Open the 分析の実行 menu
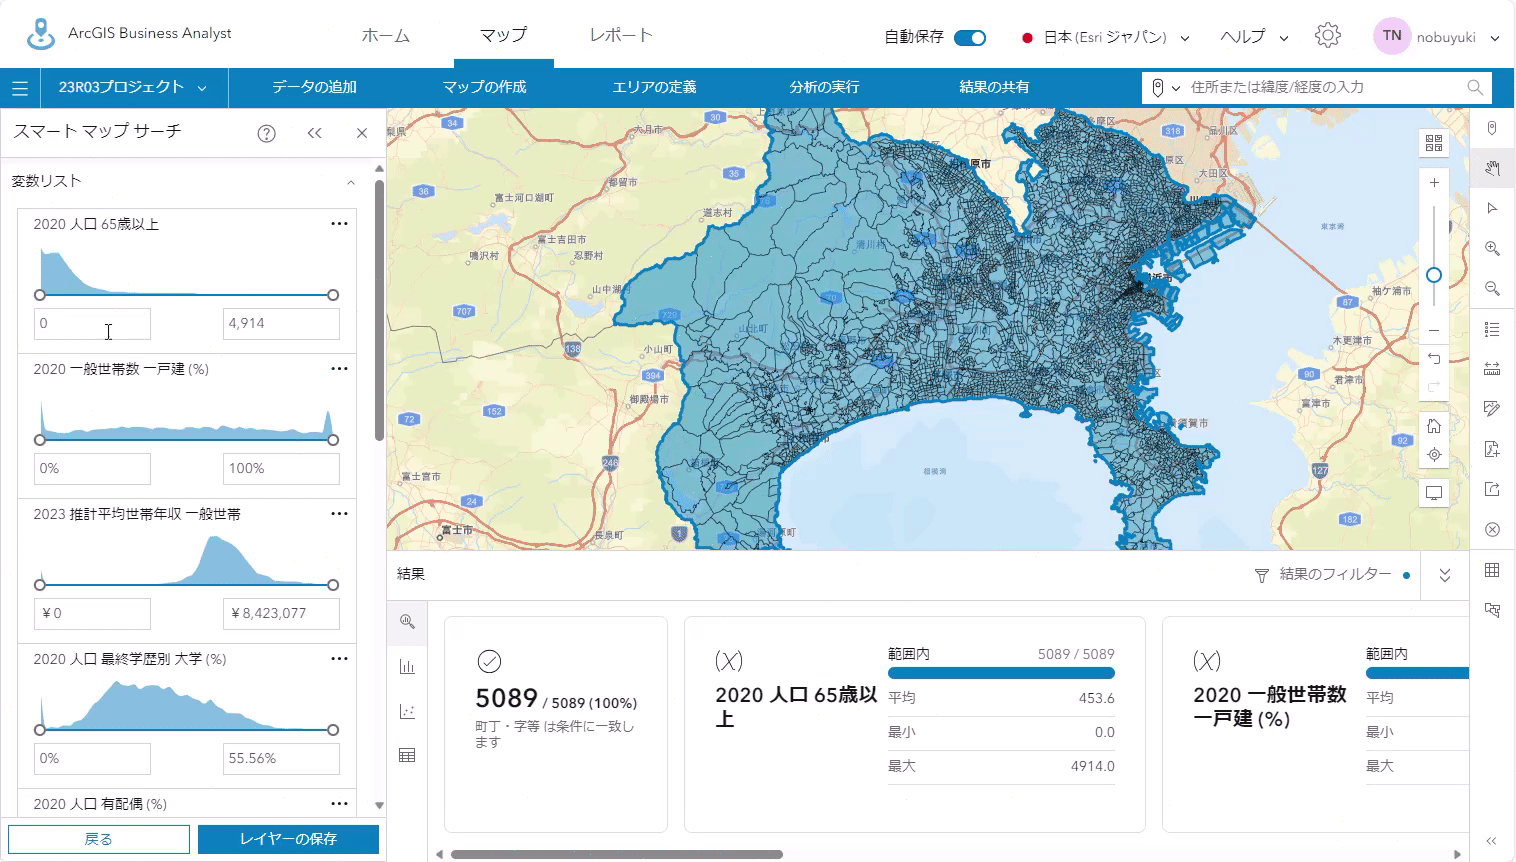Image resolution: width=1516 pixels, height=862 pixels. (824, 88)
